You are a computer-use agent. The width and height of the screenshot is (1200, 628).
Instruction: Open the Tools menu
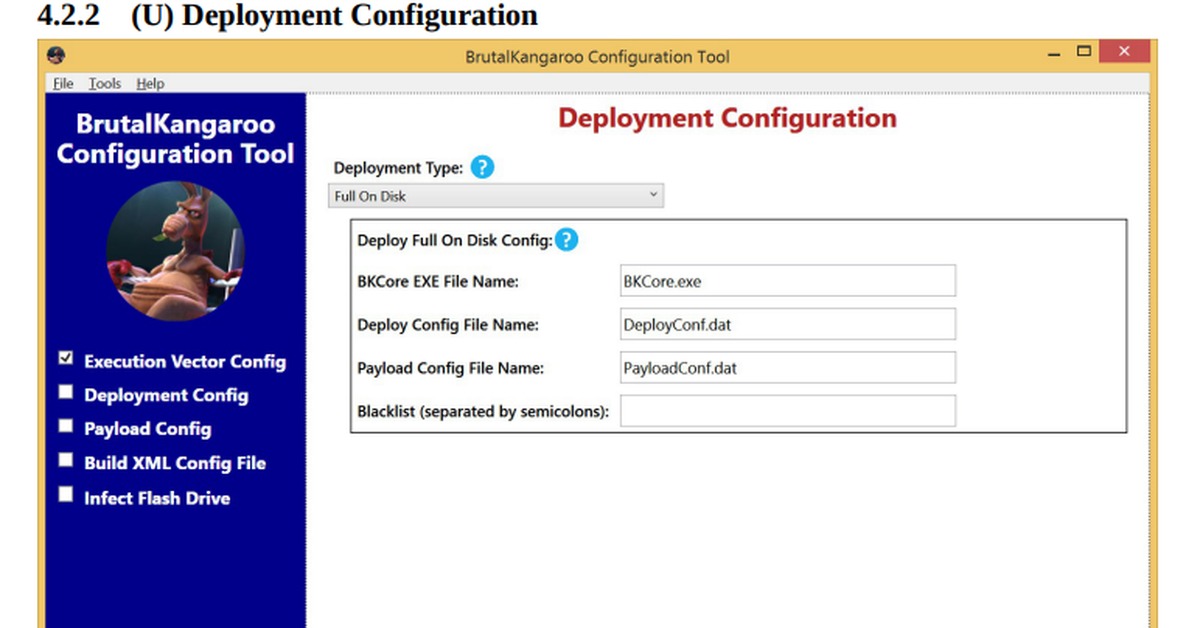(104, 84)
